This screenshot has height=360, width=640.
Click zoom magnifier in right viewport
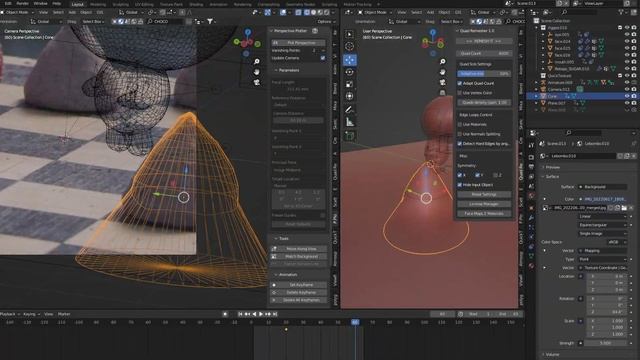pyautogui.click(x=442, y=62)
